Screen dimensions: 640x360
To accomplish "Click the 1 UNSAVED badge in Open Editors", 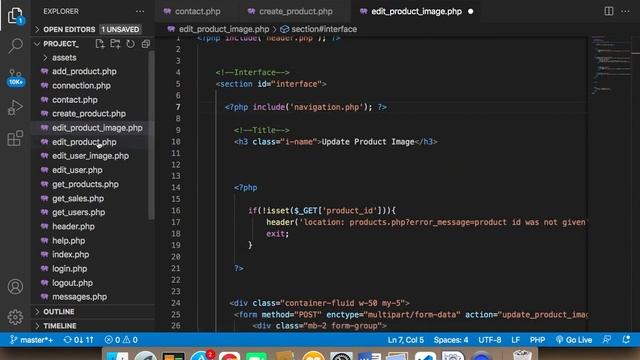I will point(120,29).
